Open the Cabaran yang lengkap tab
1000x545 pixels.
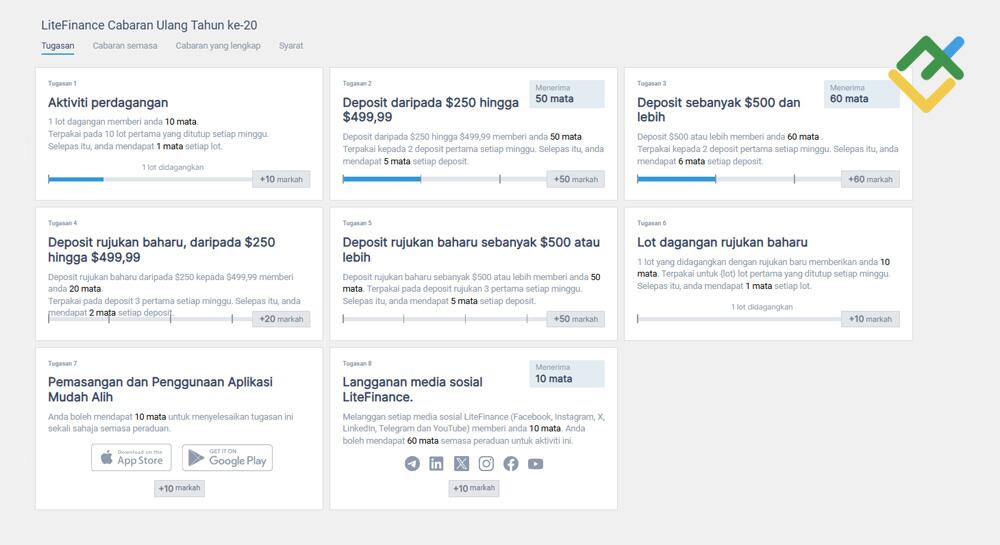click(218, 46)
